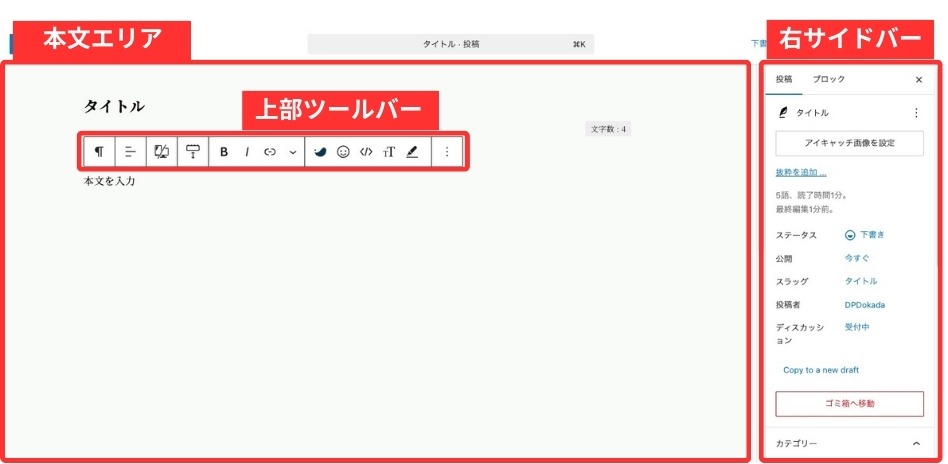Image resolution: width=948 pixels, height=464 pixels.
Task: Click the paragraph block type icon
Action: tap(99, 152)
